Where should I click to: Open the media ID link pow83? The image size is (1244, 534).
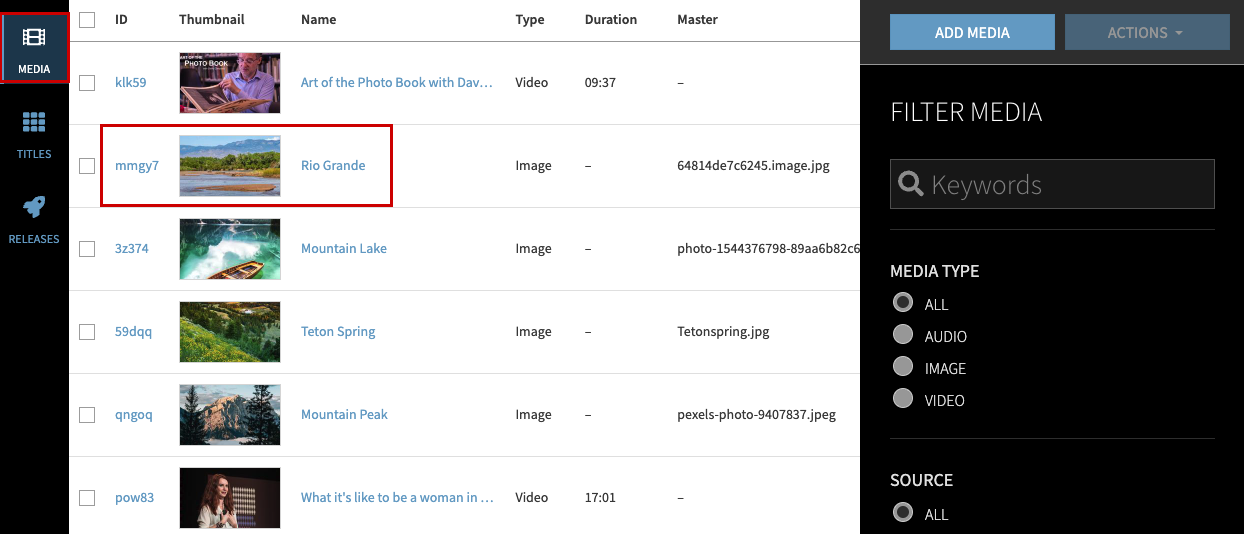coord(135,497)
